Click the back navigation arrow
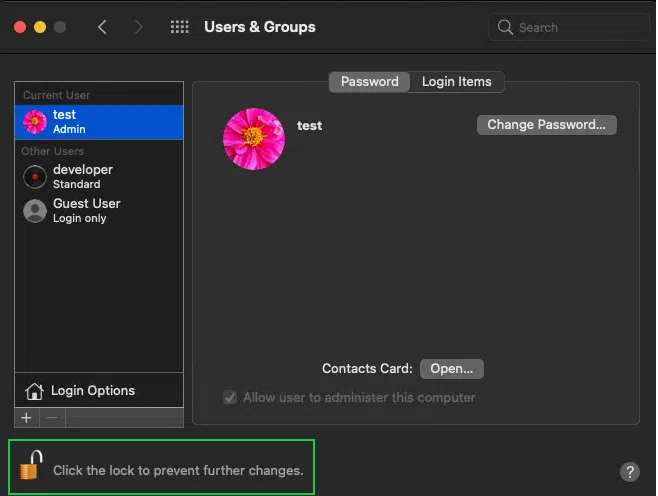This screenshot has height=496, width=658. click(102, 27)
